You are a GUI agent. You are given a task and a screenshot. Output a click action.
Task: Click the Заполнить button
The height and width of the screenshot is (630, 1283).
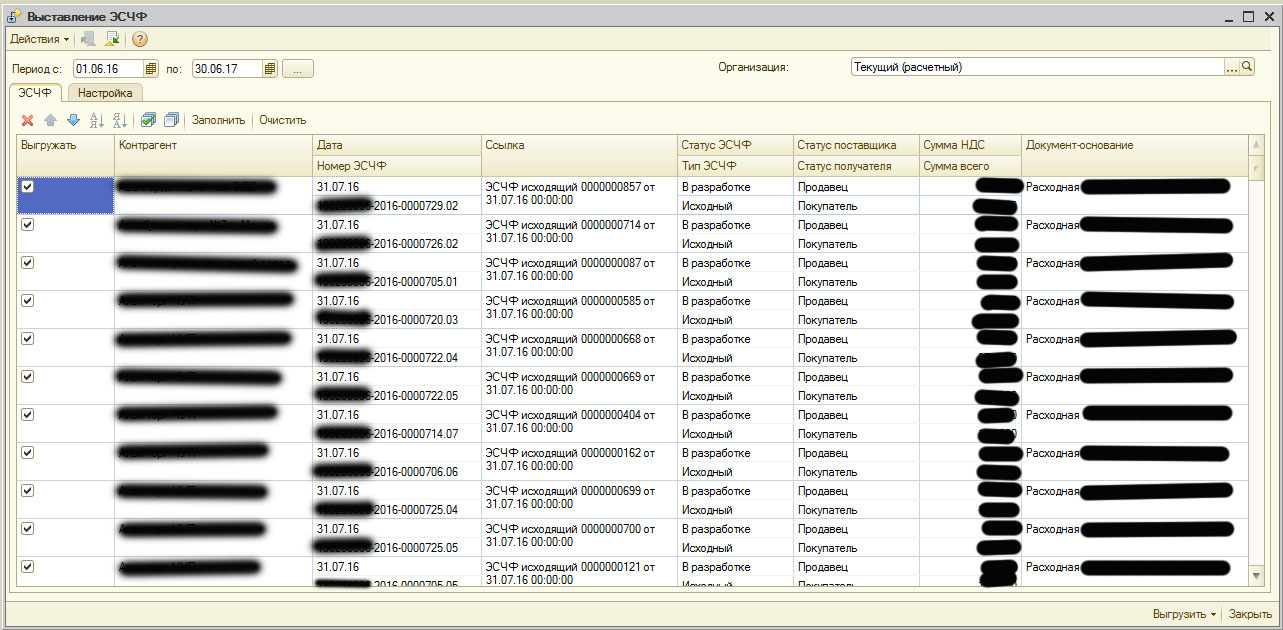pyautogui.click(x=218, y=120)
